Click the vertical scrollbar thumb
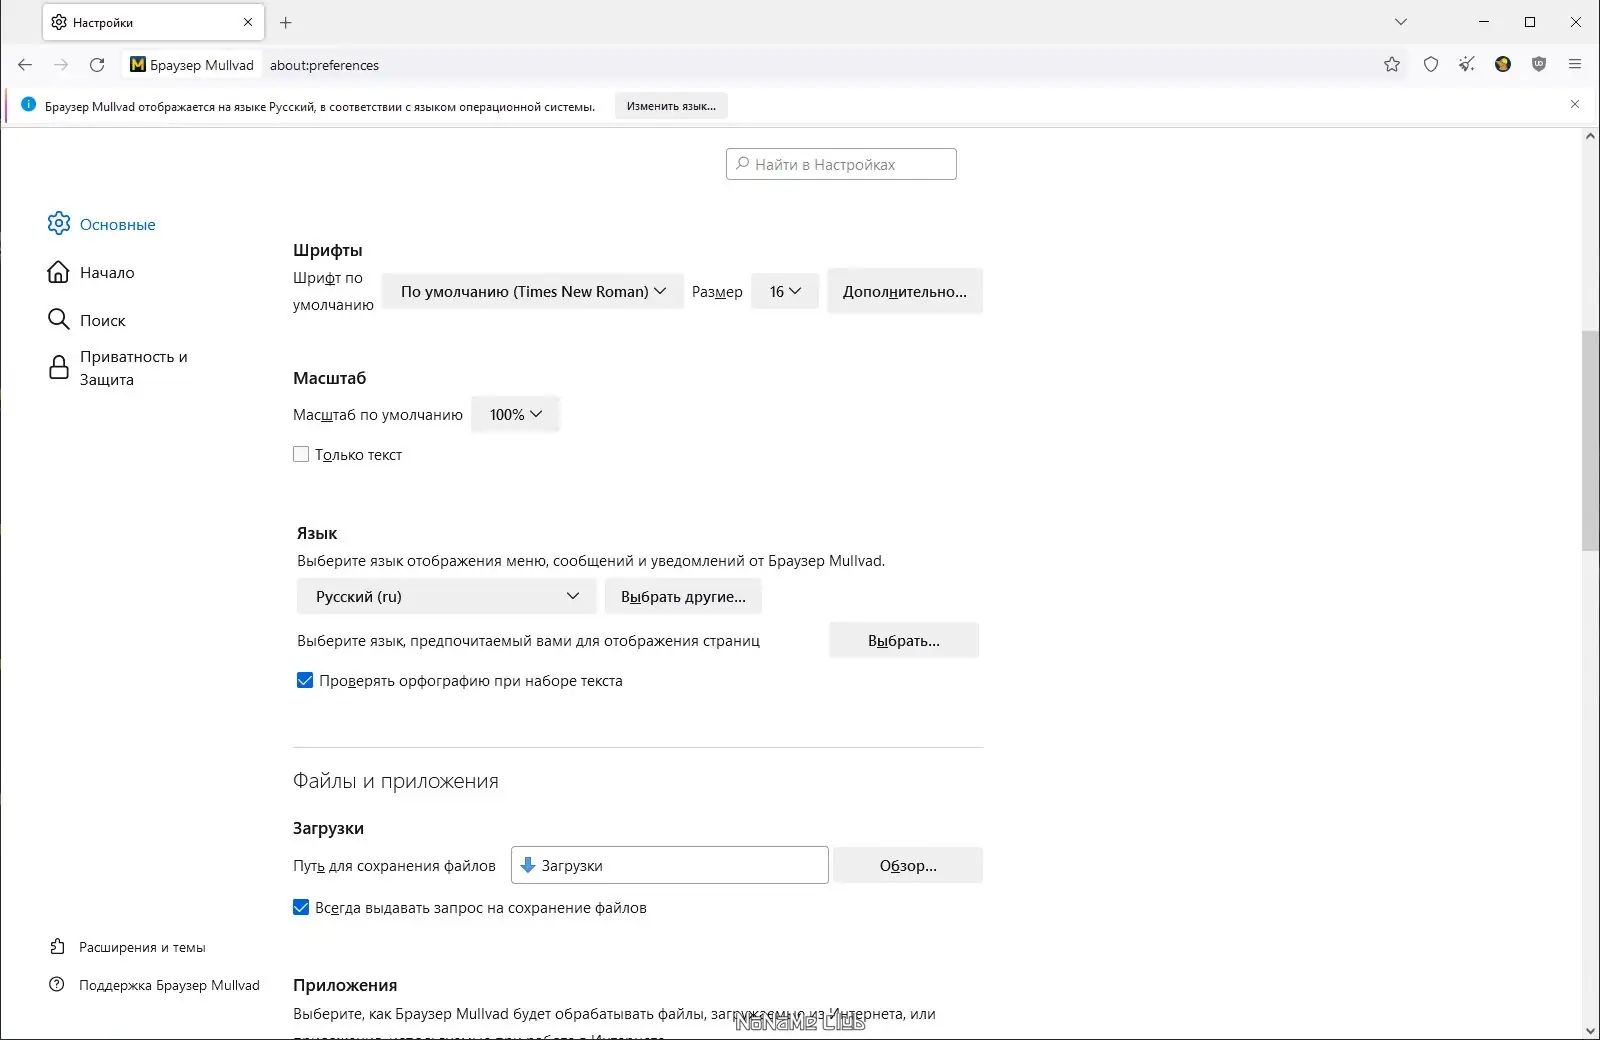The height and width of the screenshot is (1040, 1600). [x=1590, y=440]
